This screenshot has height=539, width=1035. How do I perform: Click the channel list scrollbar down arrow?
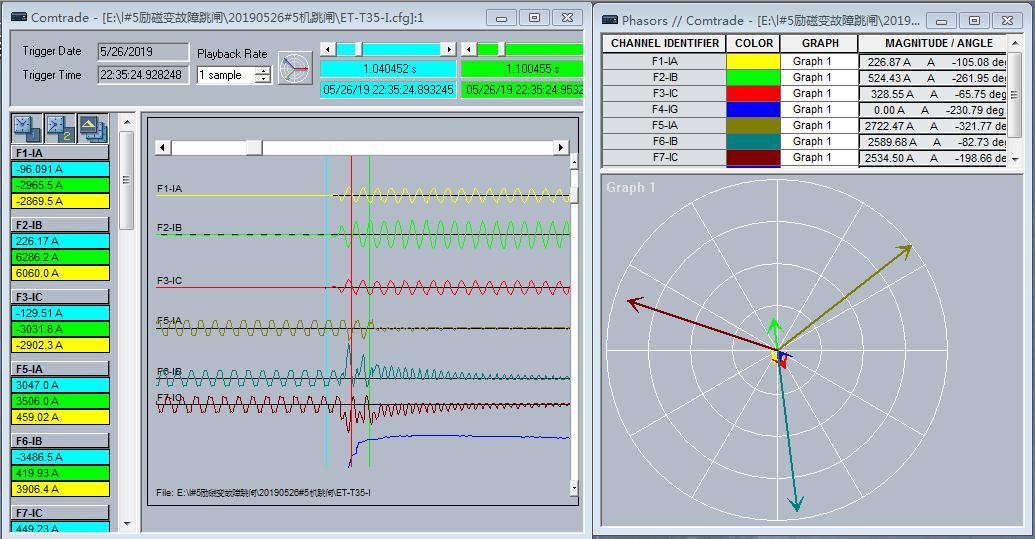pos(127,524)
